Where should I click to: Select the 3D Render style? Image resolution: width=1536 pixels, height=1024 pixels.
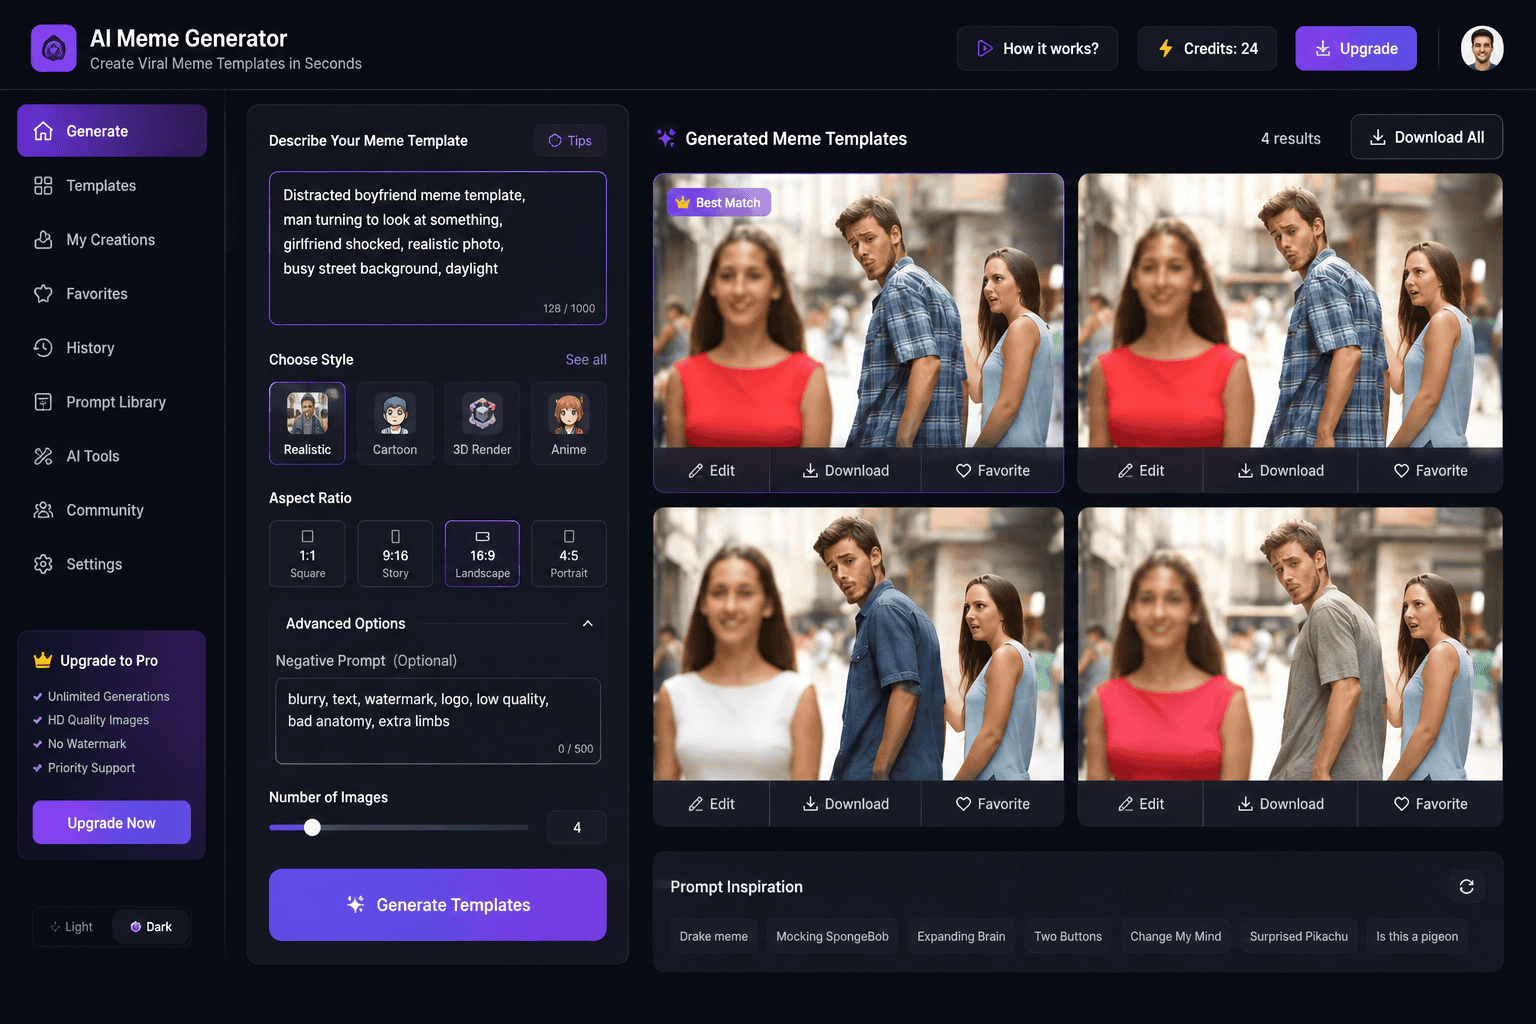click(x=482, y=423)
